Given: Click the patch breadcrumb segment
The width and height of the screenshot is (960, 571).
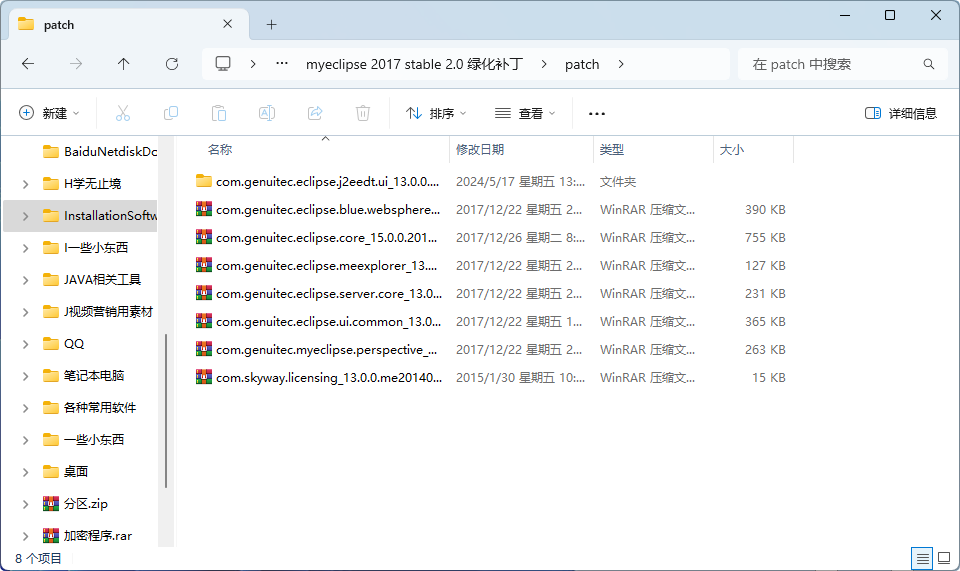Looking at the screenshot, I should (582, 64).
